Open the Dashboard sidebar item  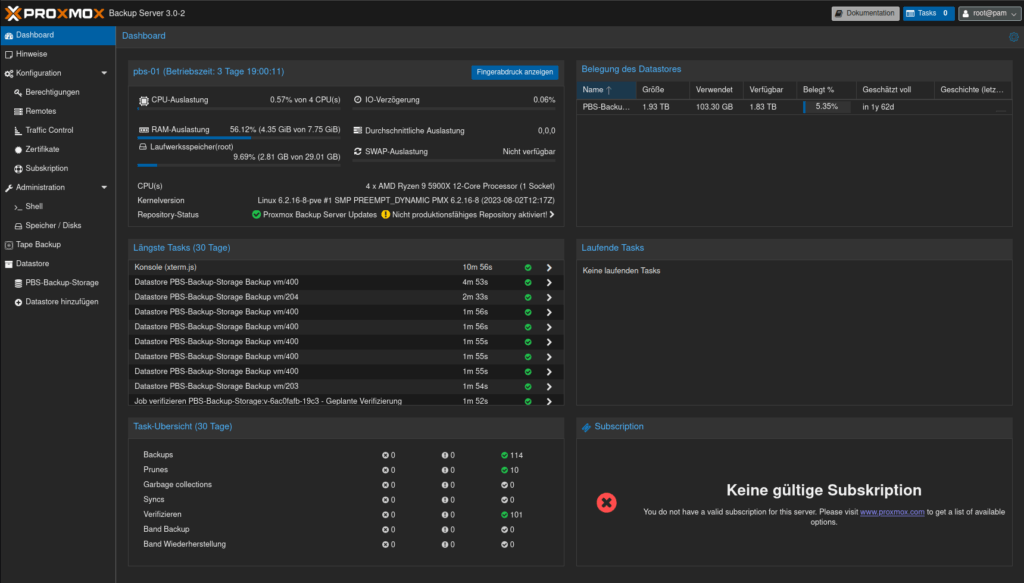57,35
